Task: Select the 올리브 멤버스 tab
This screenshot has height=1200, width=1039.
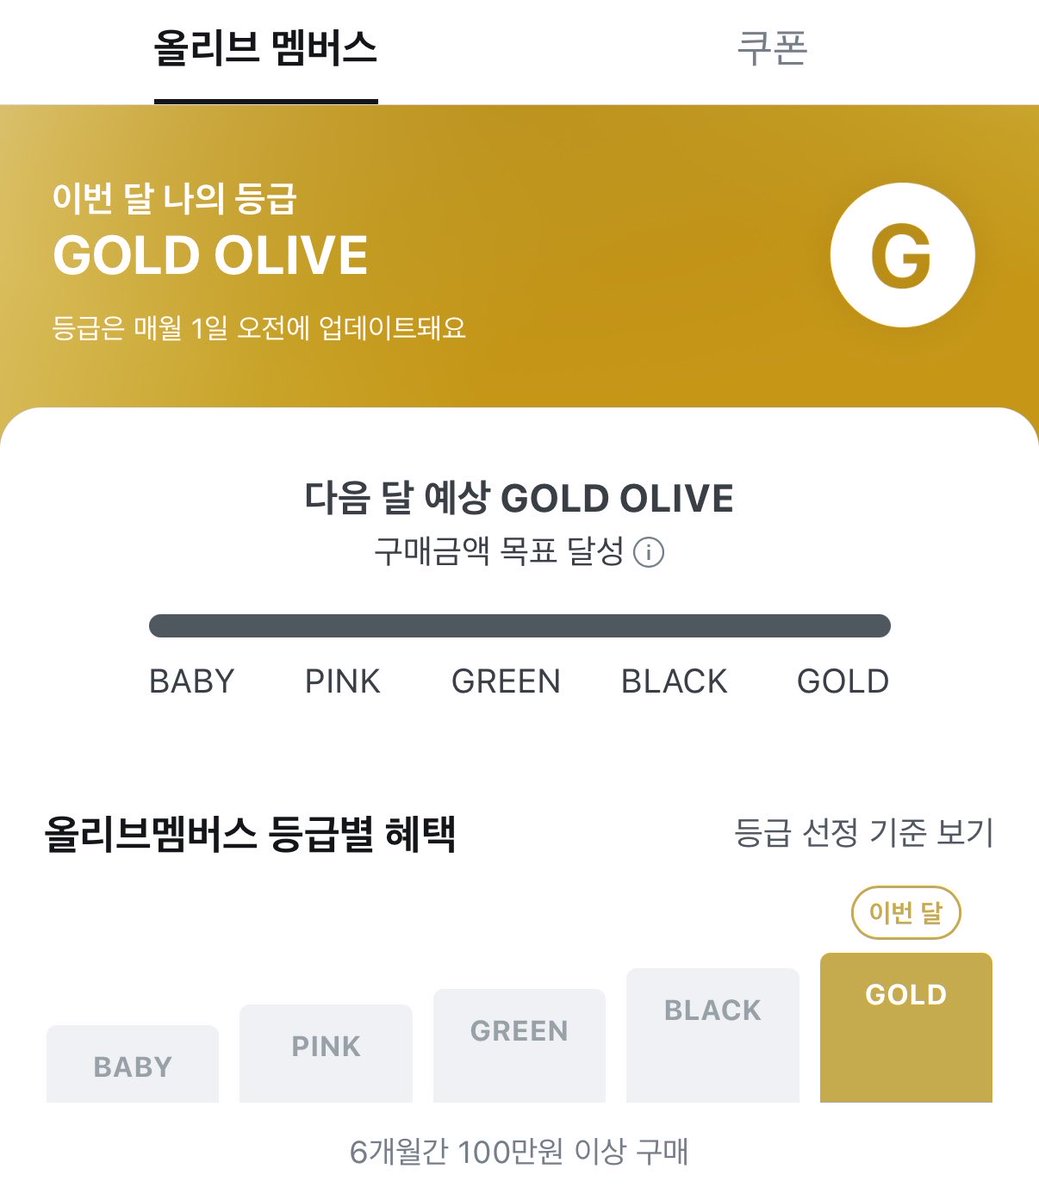Action: (266, 48)
